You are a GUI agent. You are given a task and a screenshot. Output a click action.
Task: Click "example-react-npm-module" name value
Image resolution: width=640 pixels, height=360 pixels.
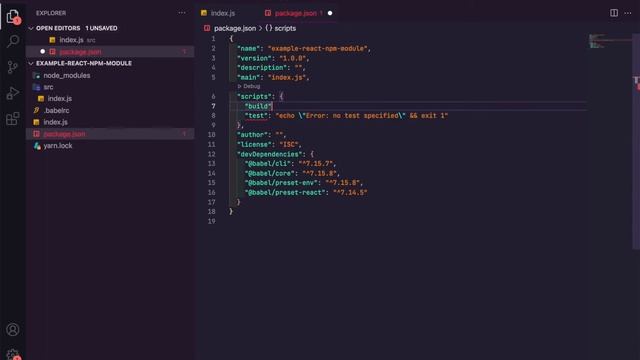318,49
